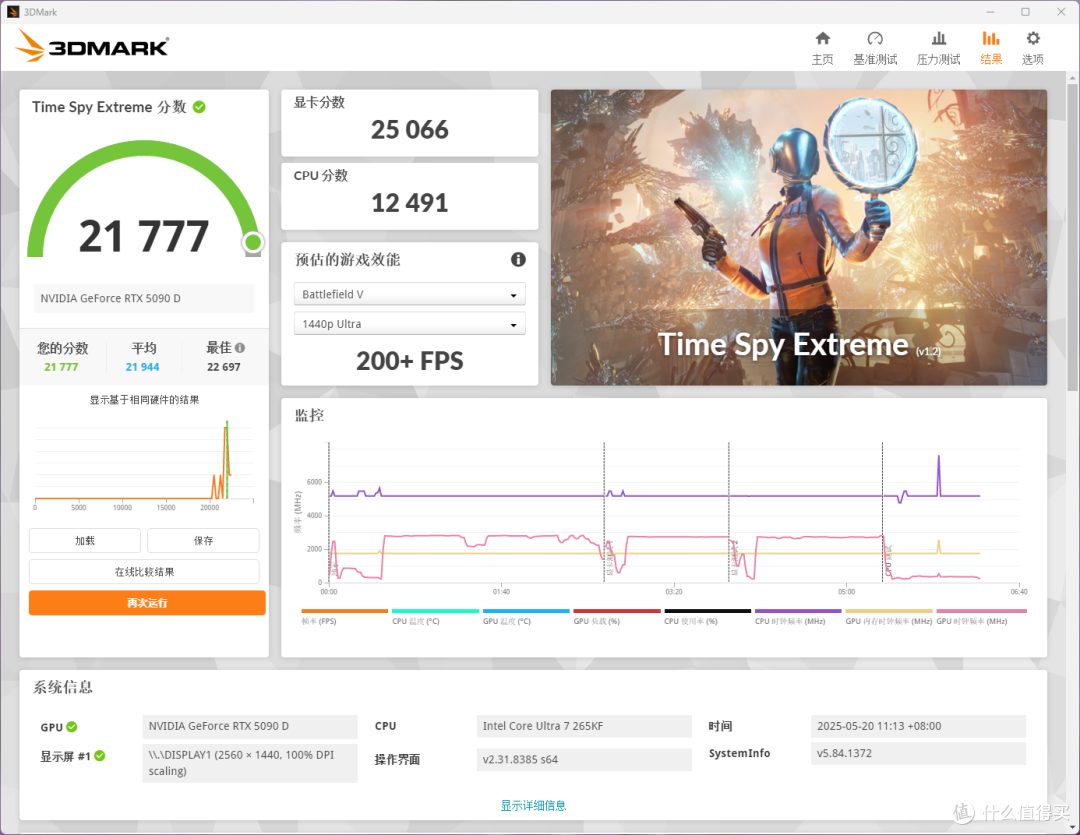Click the orange Run Again button (再次运行)
Viewport: 1080px width, 835px height.
click(x=147, y=603)
